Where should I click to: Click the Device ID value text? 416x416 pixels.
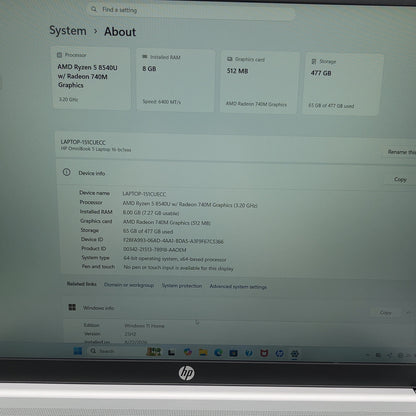[173, 240]
